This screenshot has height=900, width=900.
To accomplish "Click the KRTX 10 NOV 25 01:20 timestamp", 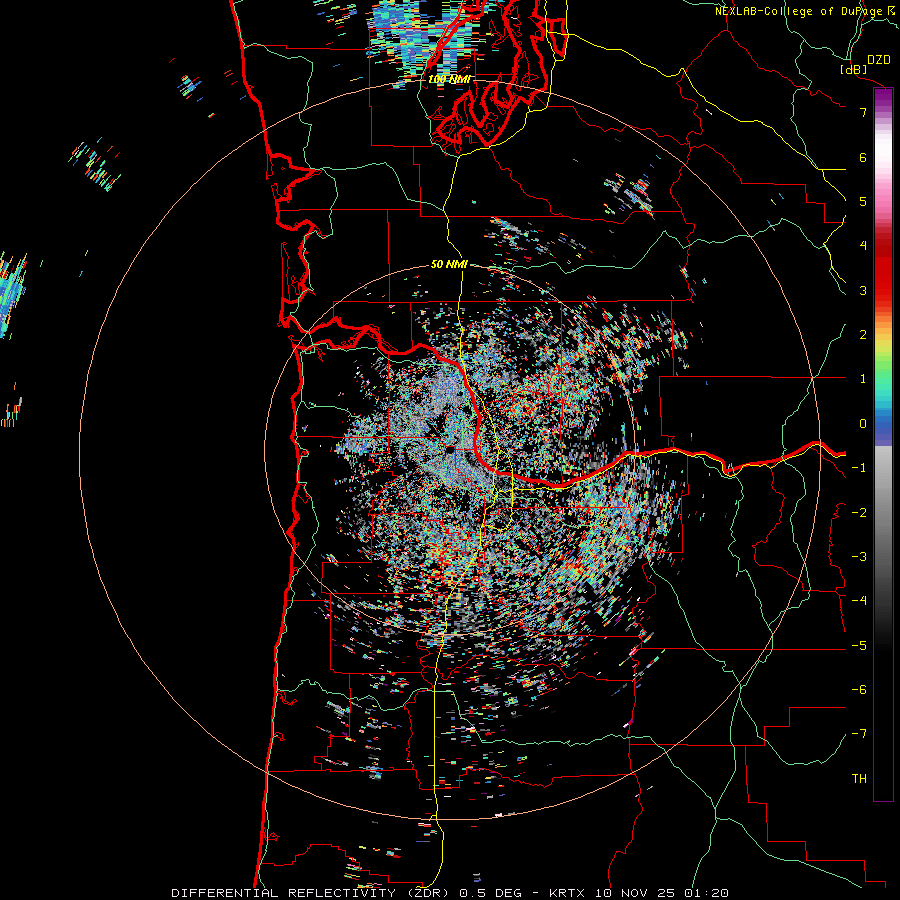I will pyautogui.click(x=639, y=893).
